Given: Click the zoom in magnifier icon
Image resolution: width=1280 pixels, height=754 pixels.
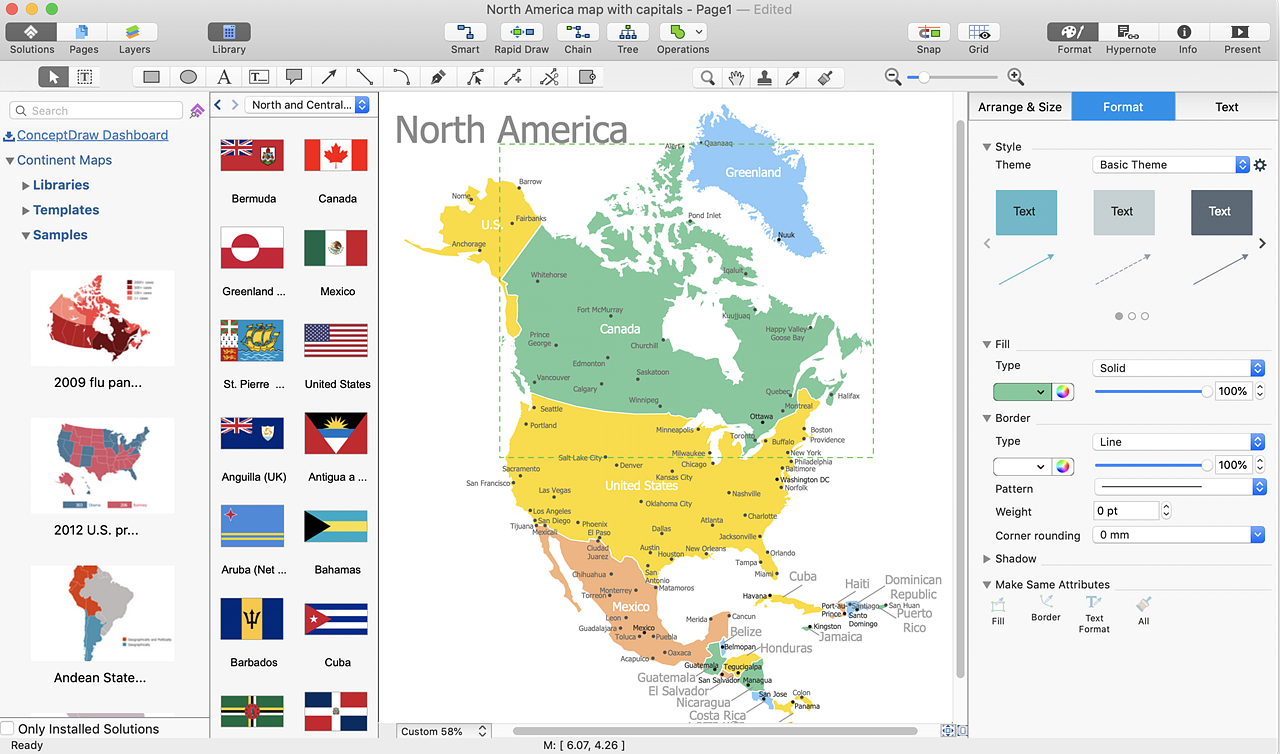Looking at the screenshot, I should (1015, 77).
